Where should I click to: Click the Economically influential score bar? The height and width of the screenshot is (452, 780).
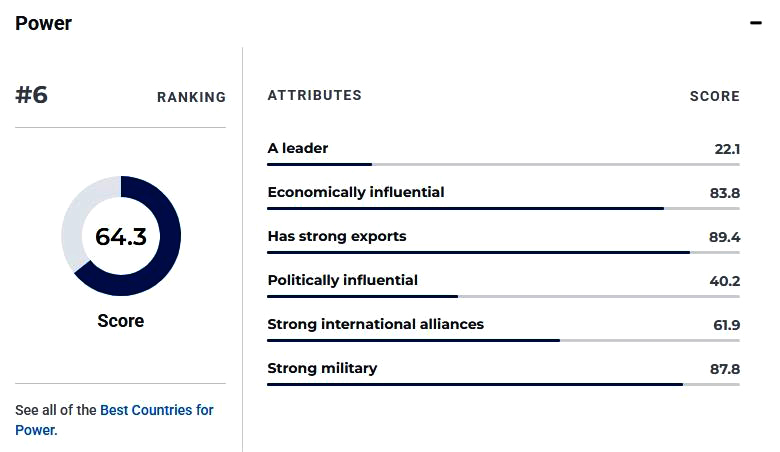pos(503,208)
